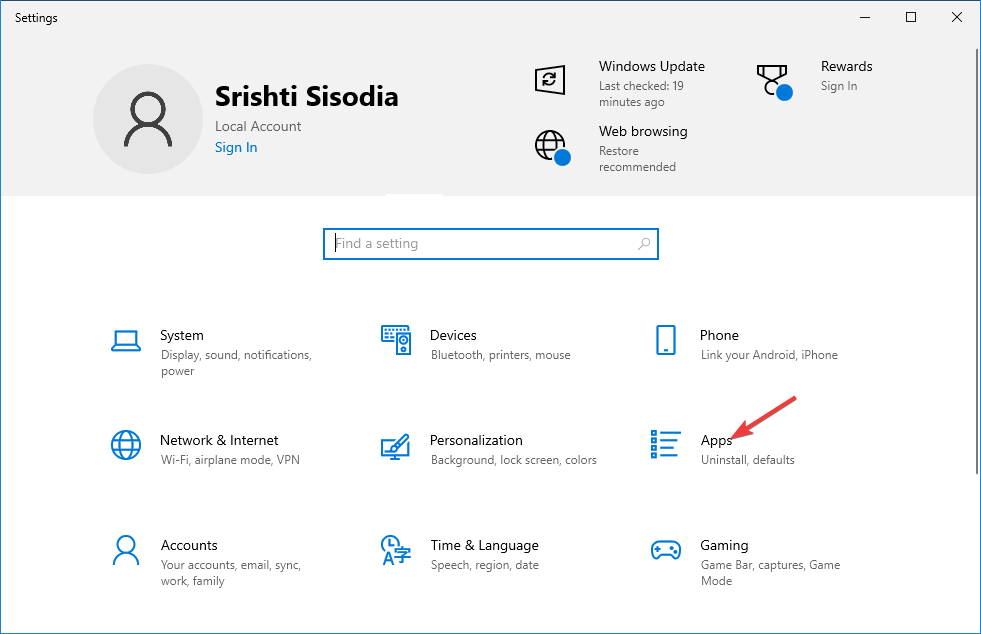Select 'Display, sound, notifications, power' description
The image size is (981, 634).
tap(236, 363)
